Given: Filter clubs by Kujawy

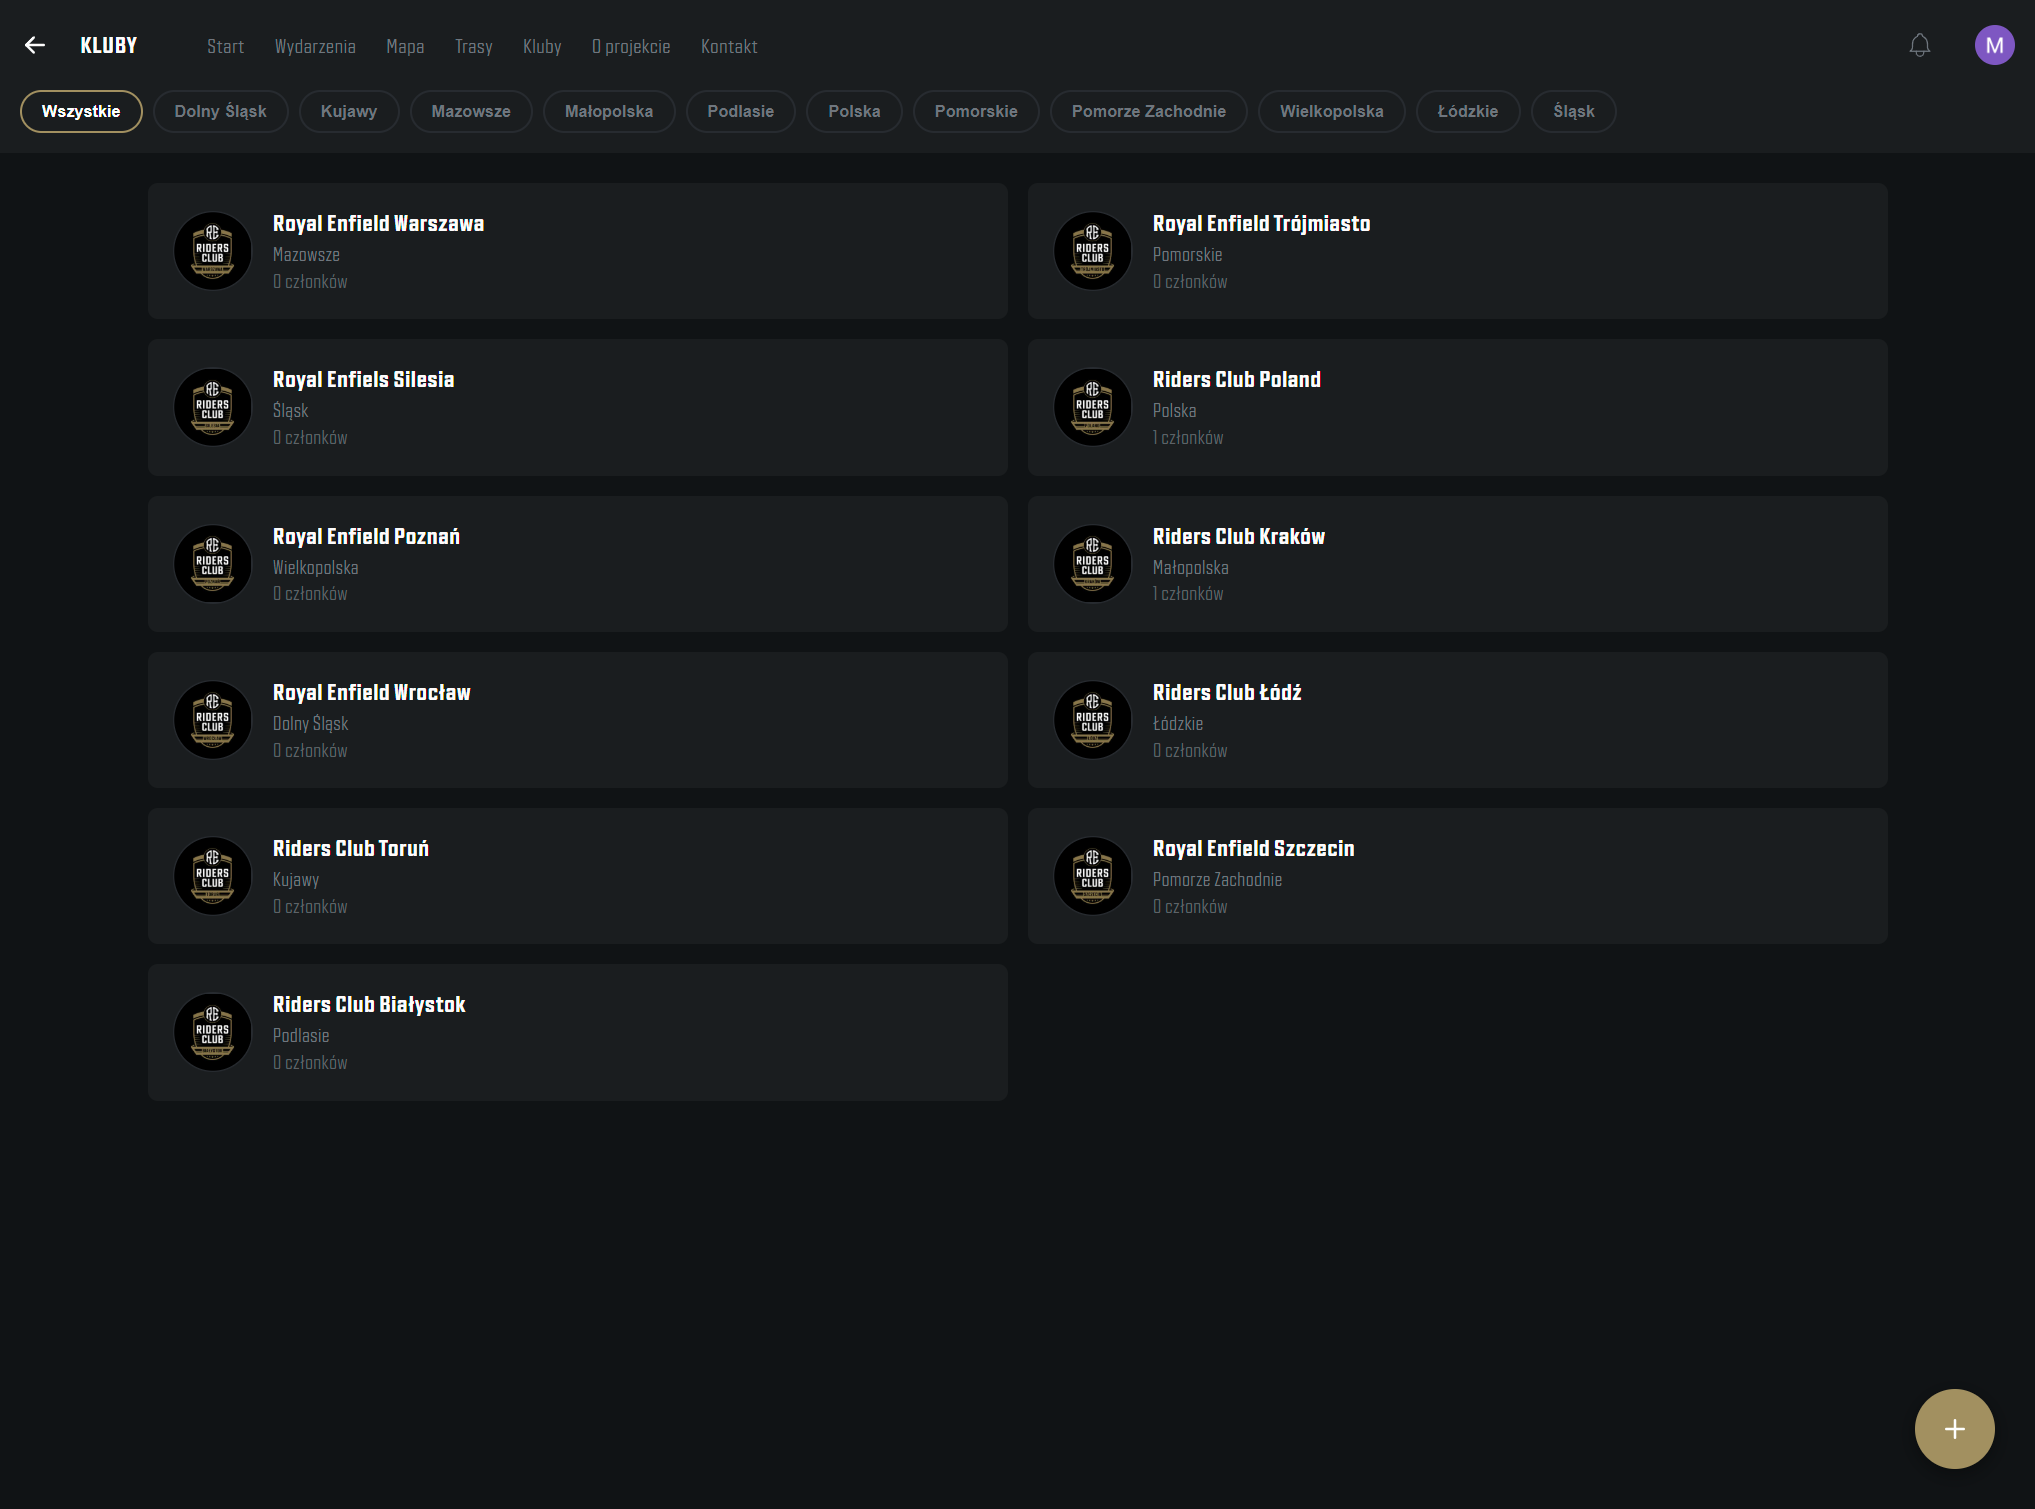Looking at the screenshot, I should [x=349, y=111].
